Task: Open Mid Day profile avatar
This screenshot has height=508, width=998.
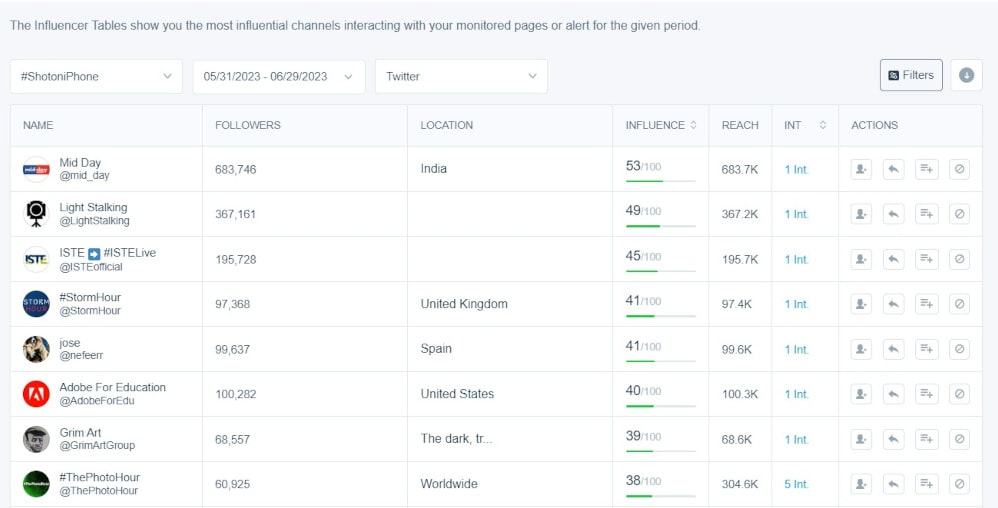Action: pyautogui.click(x=36, y=169)
